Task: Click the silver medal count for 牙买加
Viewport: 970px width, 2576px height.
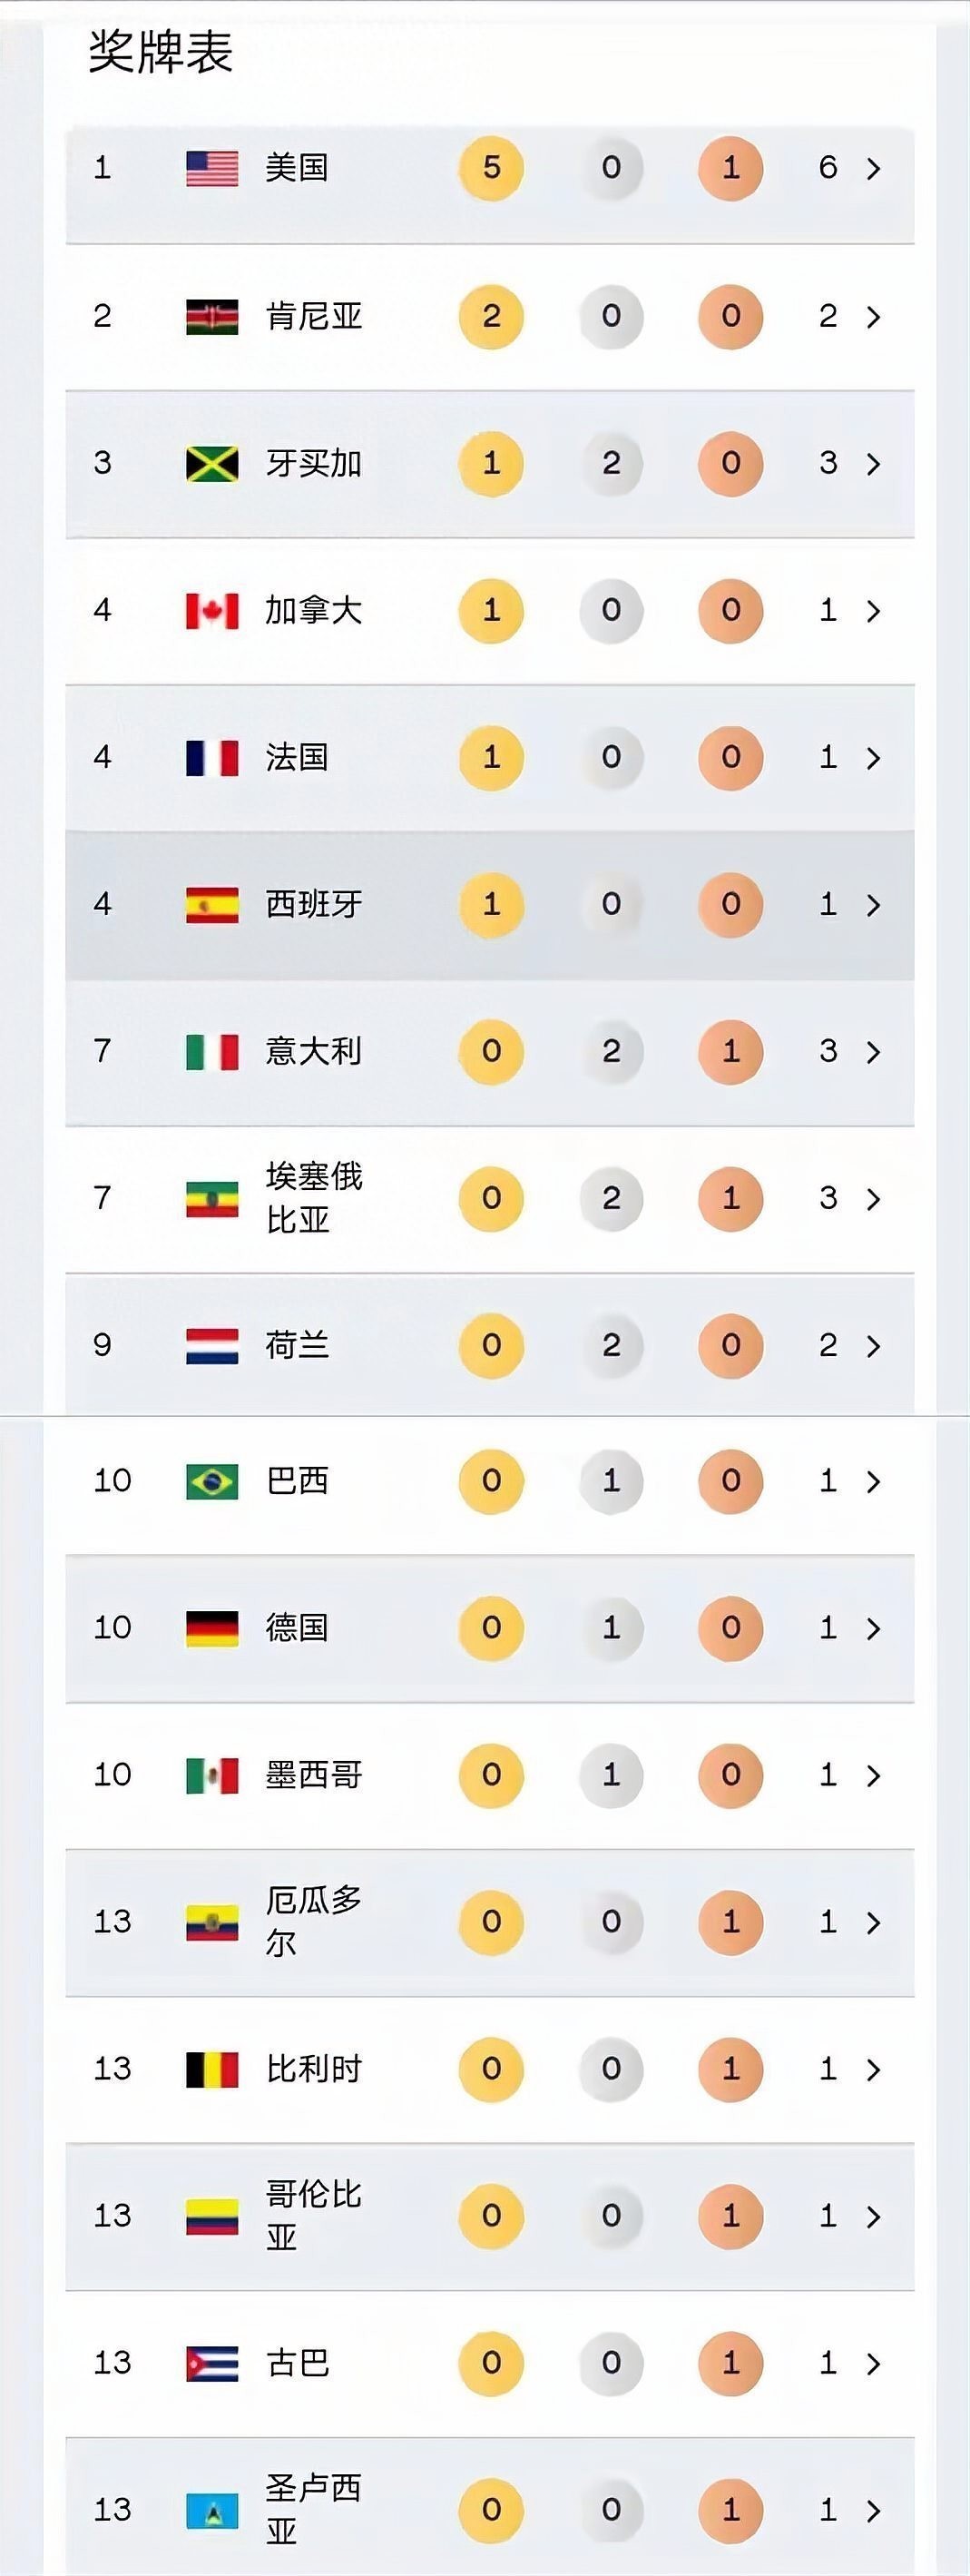Action: point(611,463)
